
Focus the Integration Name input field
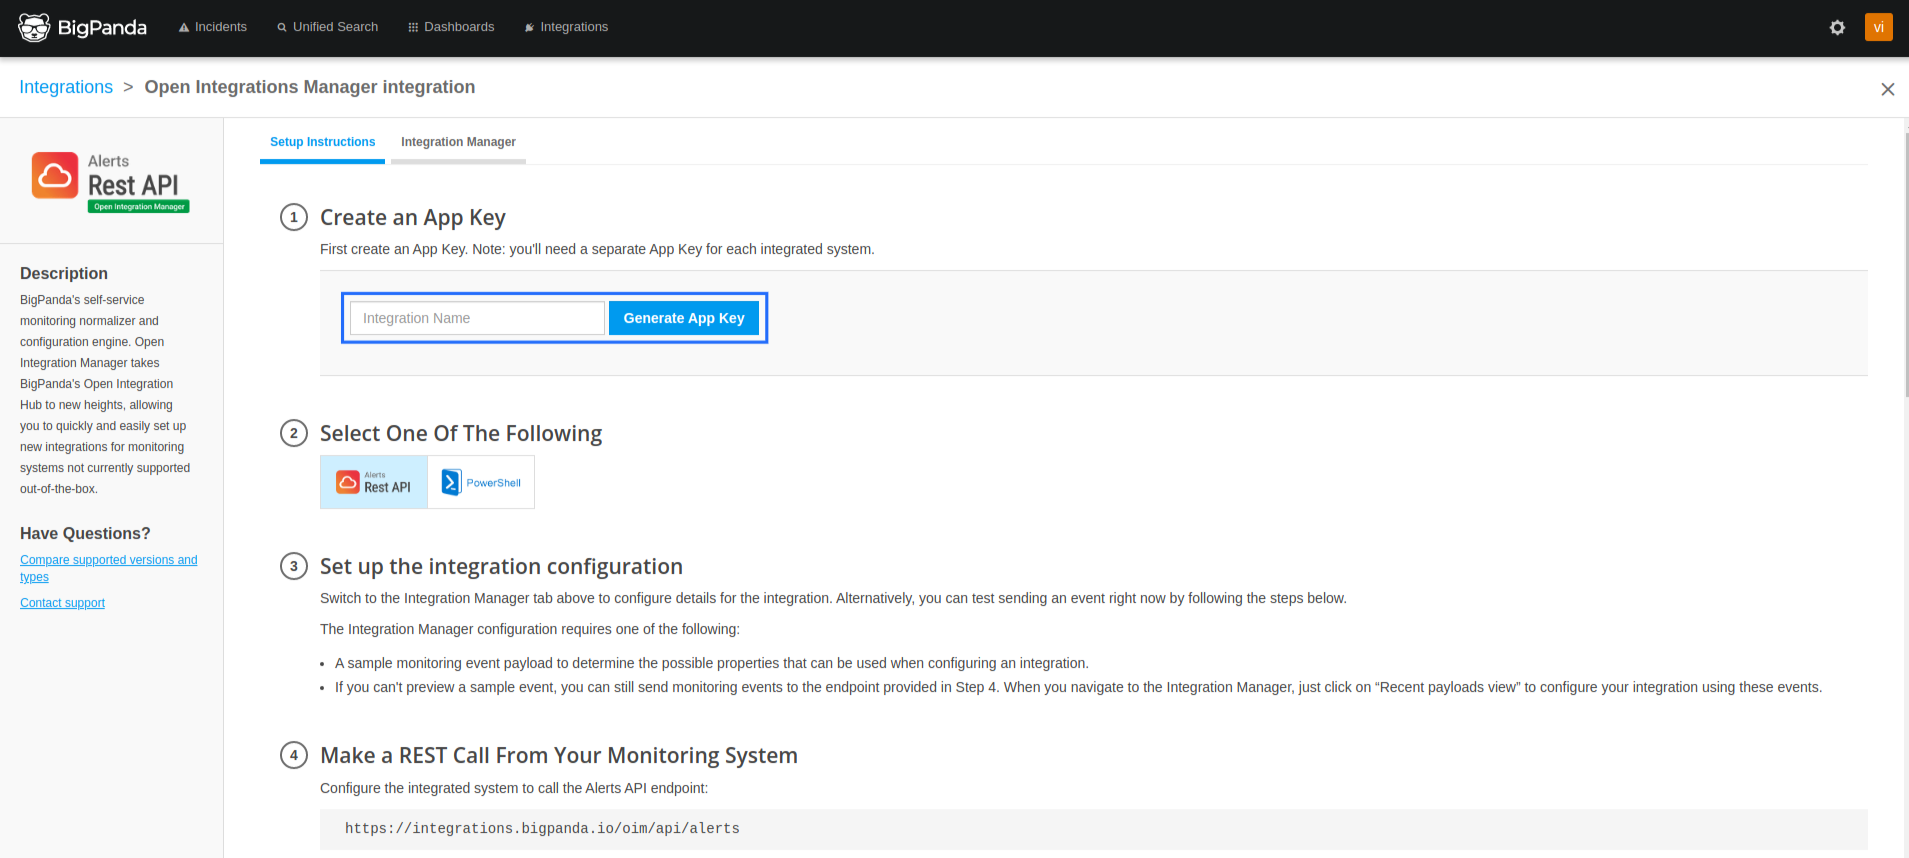477,318
